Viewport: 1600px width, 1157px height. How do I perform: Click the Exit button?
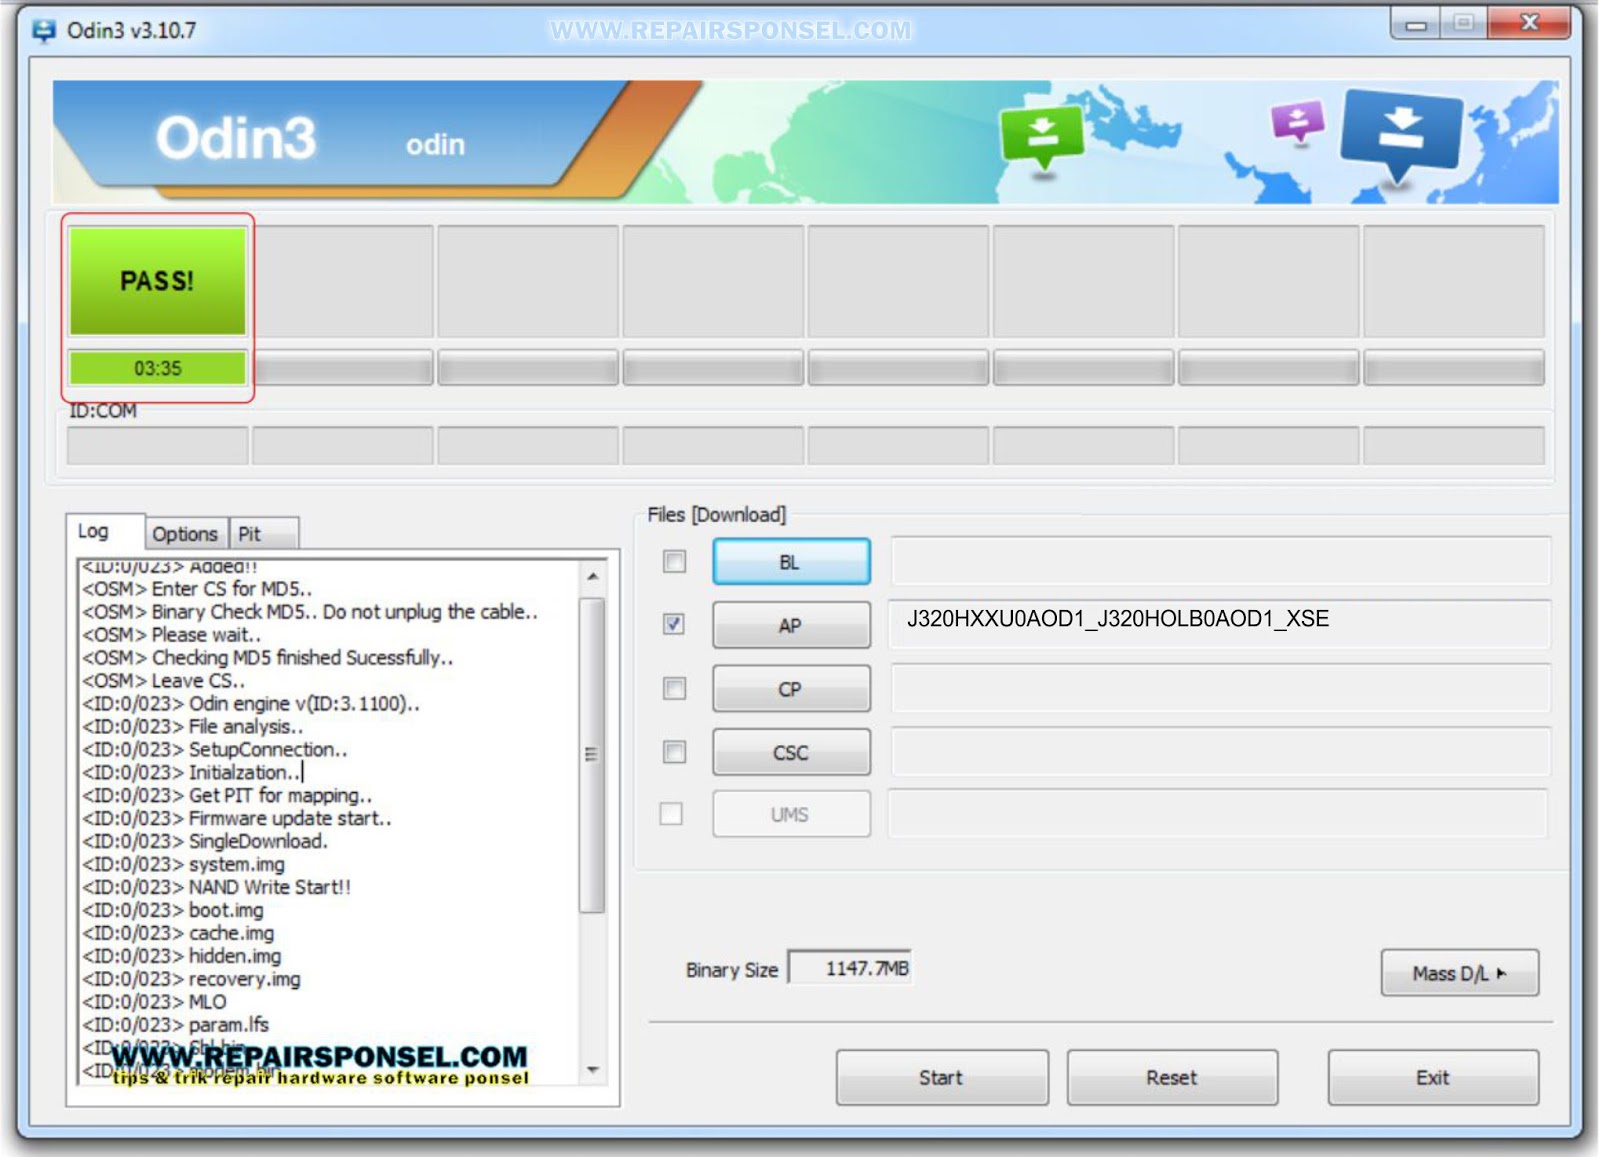tap(1433, 1077)
